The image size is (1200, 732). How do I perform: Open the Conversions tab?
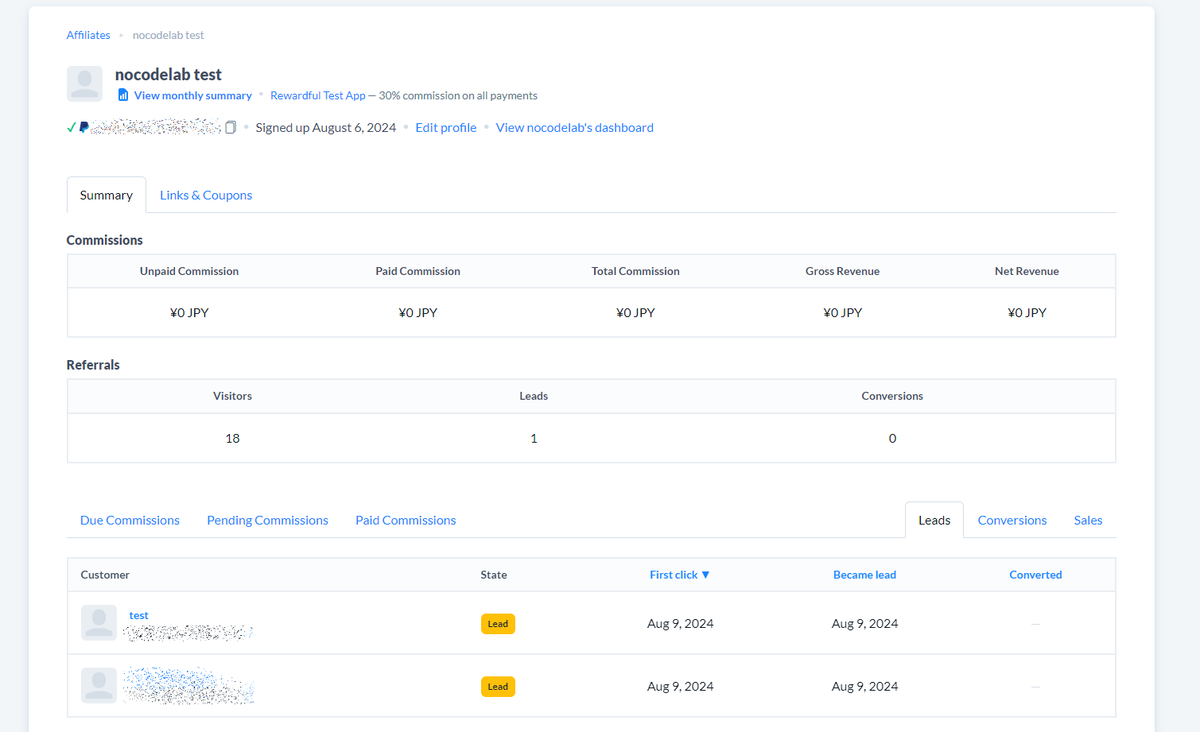click(x=1012, y=520)
